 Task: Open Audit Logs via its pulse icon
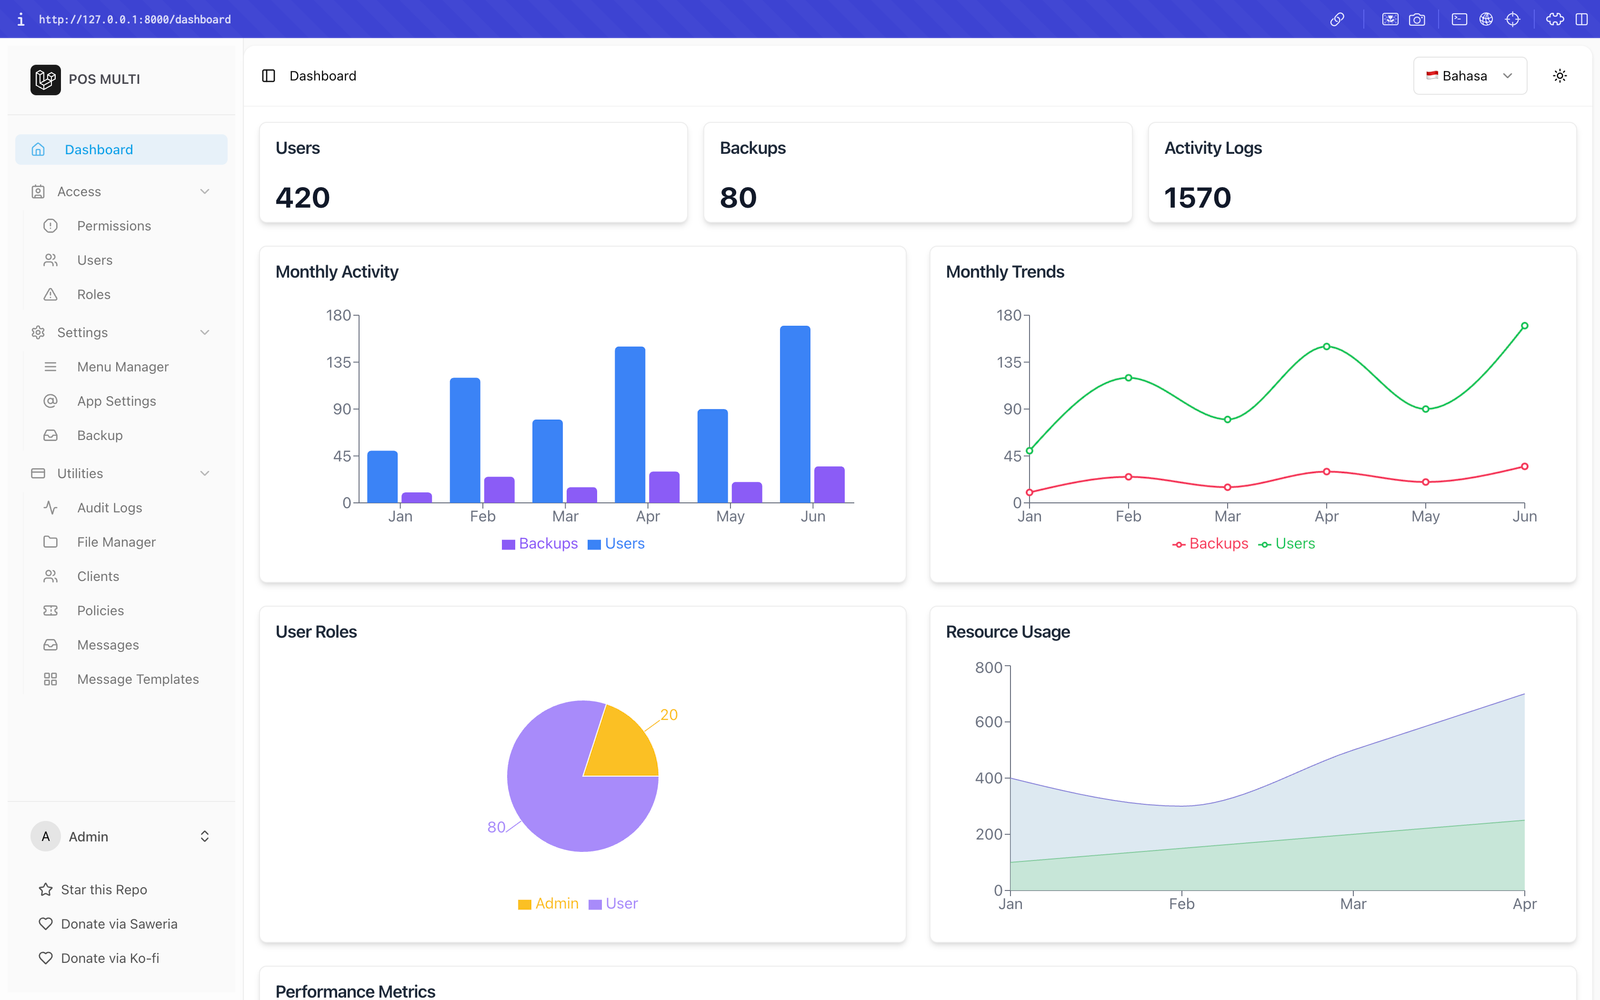[x=51, y=508]
